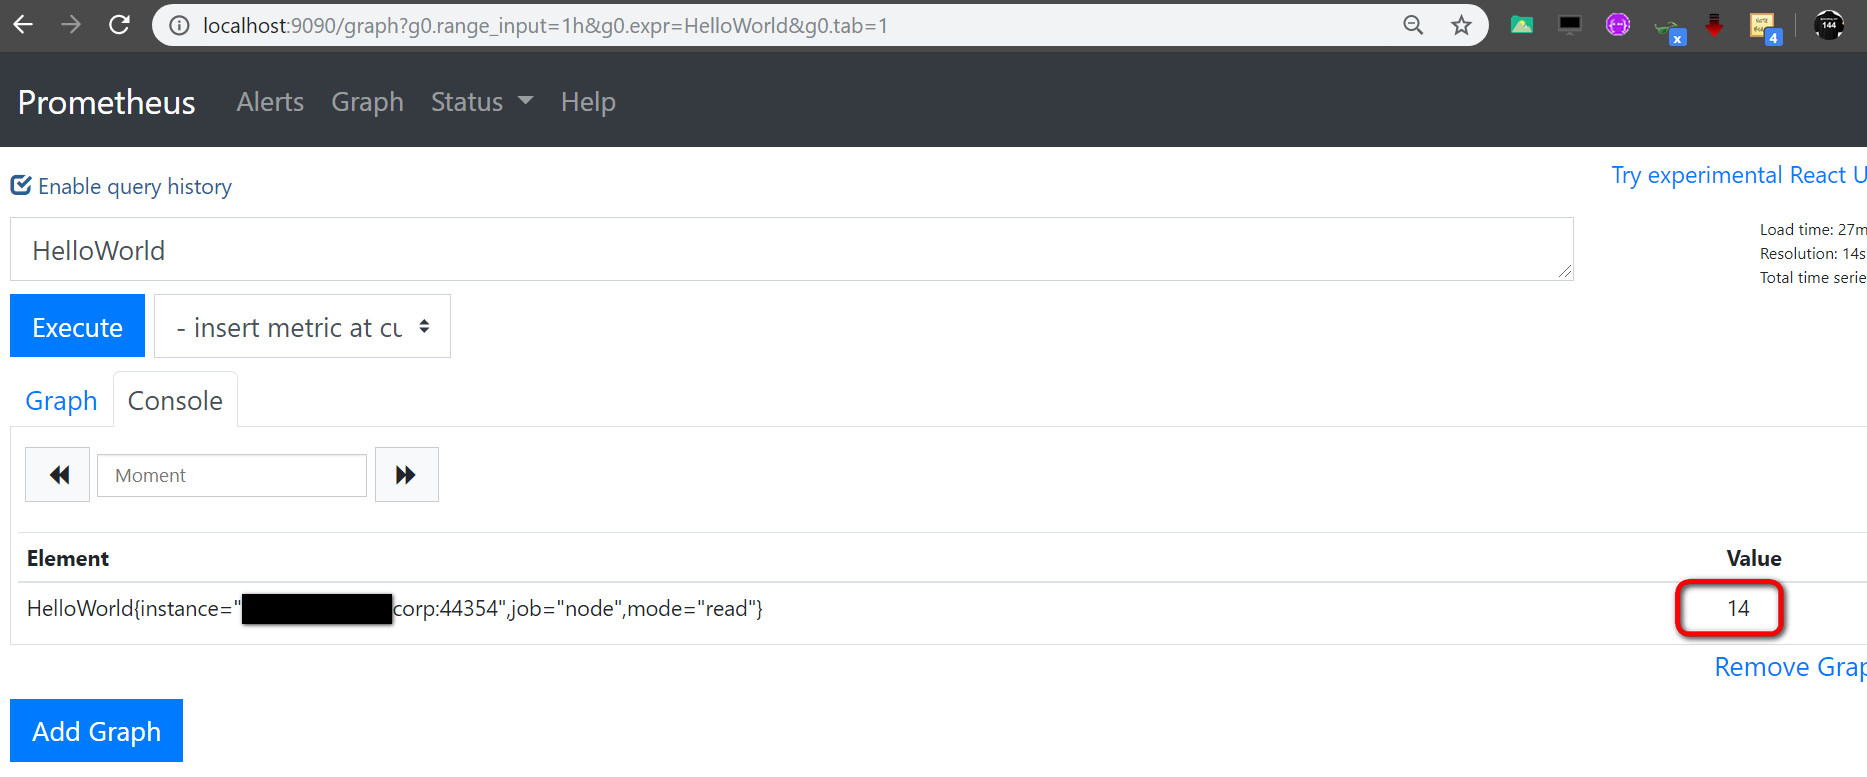Open the insert metric at cursor dropdown

[302, 326]
